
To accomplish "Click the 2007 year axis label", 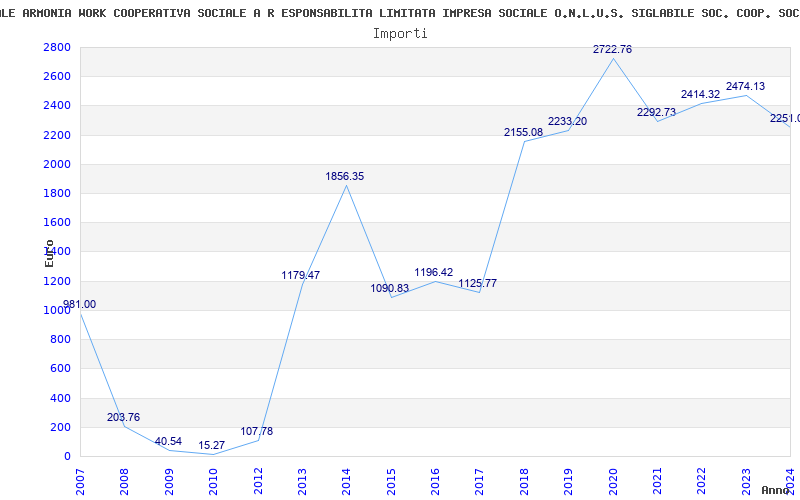I will [x=80, y=481].
